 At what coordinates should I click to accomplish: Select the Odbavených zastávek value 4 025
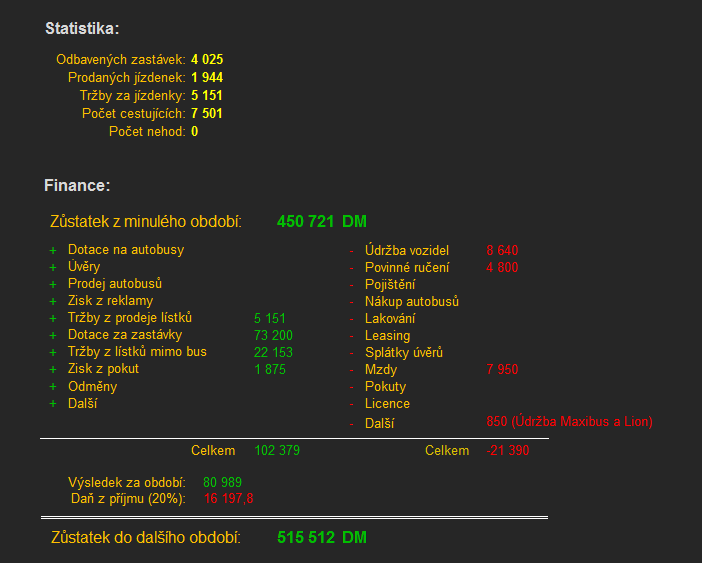pyautogui.click(x=207, y=60)
